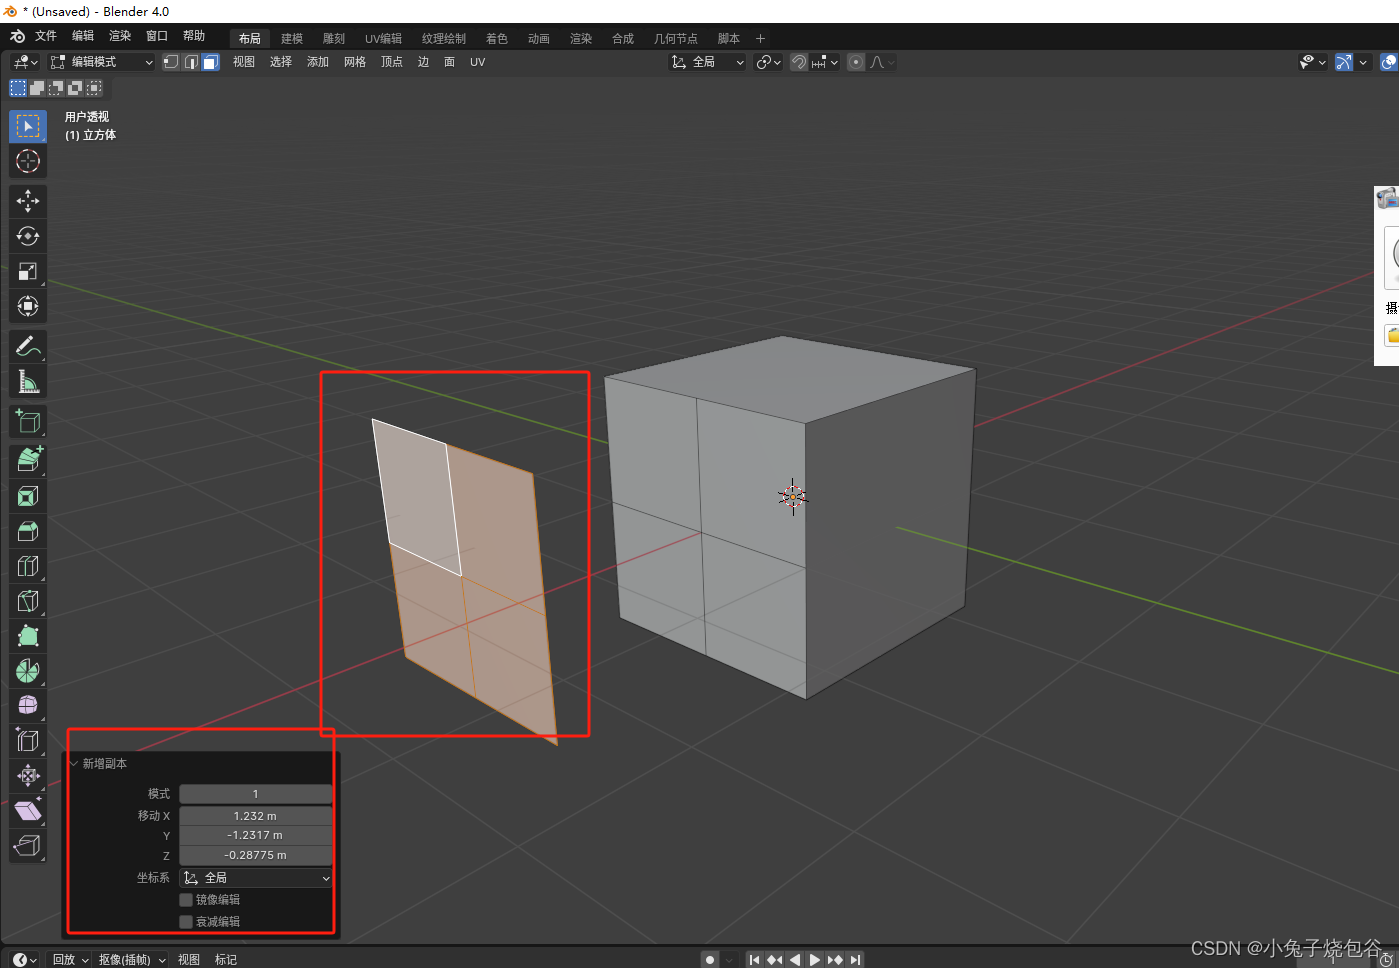
Task: Toggle face select mode
Action: coord(210,62)
